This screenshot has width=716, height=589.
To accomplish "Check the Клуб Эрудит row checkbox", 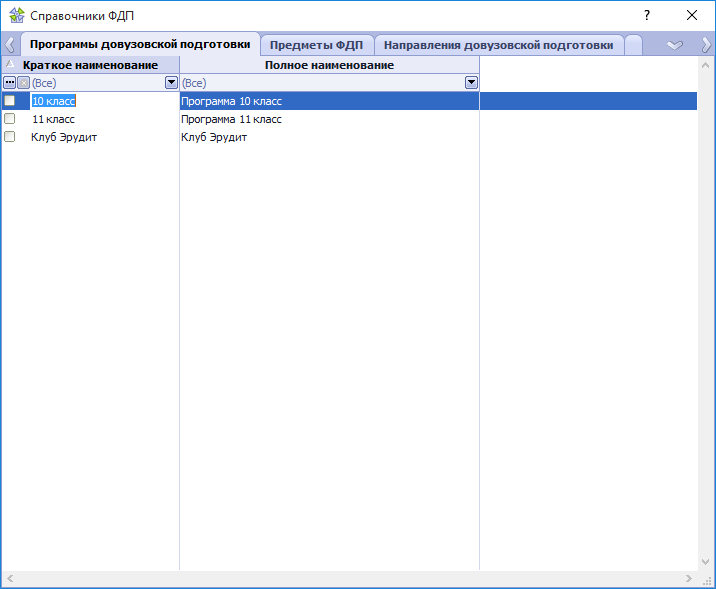I will click(10, 137).
